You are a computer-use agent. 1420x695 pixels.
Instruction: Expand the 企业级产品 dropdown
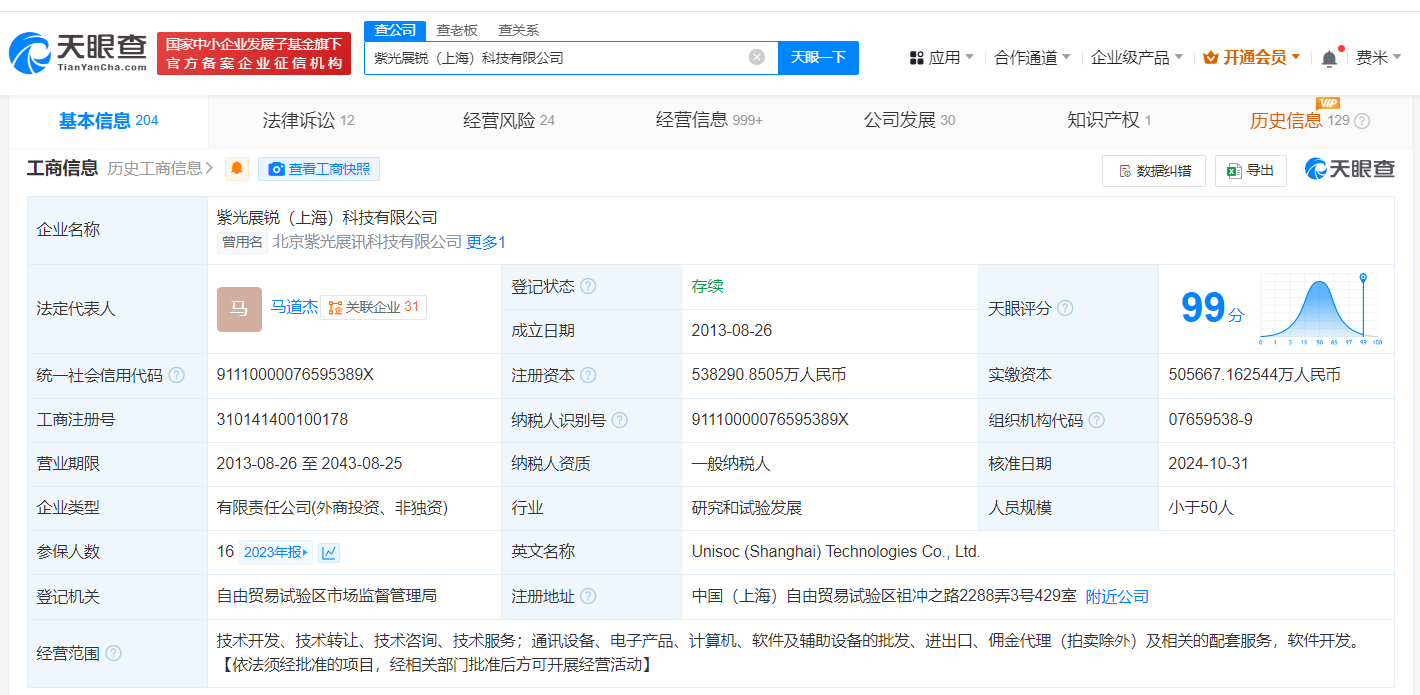pyautogui.click(x=1136, y=58)
